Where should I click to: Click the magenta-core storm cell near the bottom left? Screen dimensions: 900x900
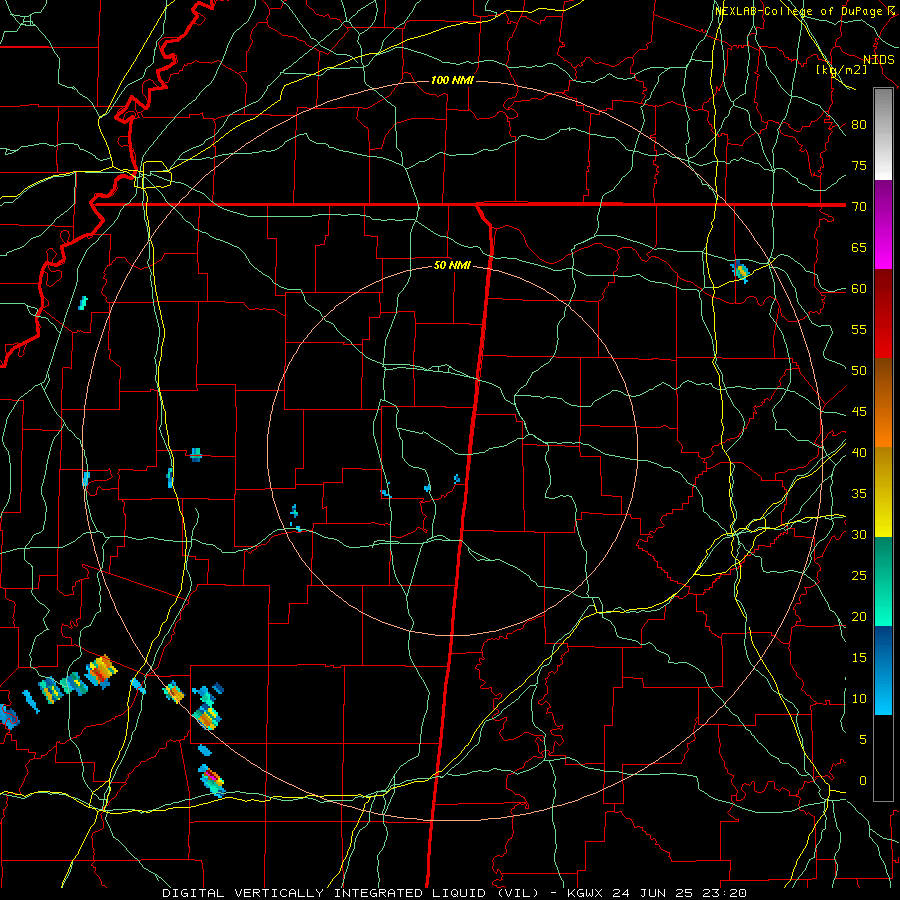(x=212, y=780)
